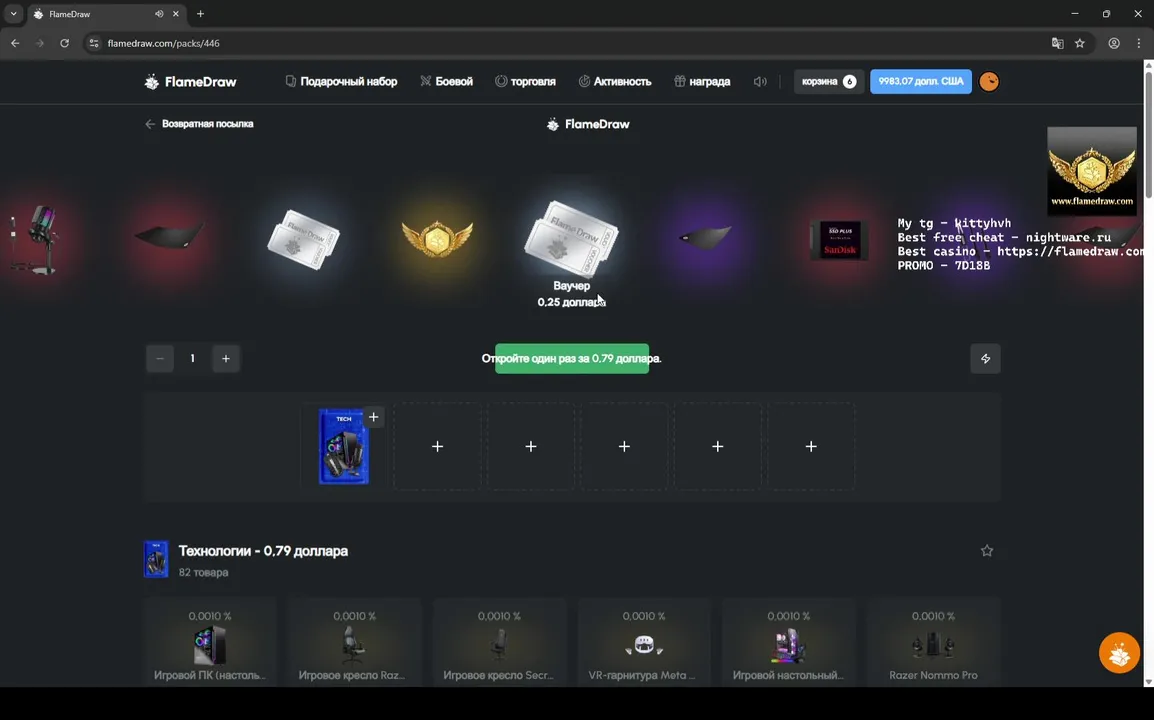Click the 82 товара text
1154x720 pixels.
pos(204,572)
